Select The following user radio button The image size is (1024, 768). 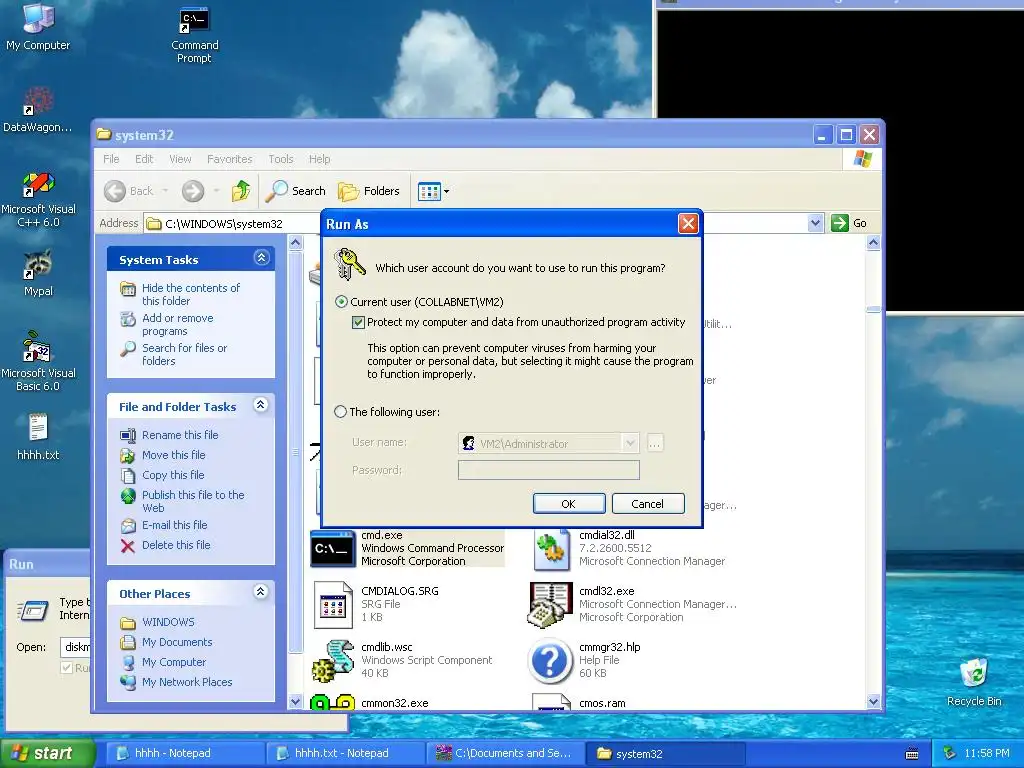point(341,412)
